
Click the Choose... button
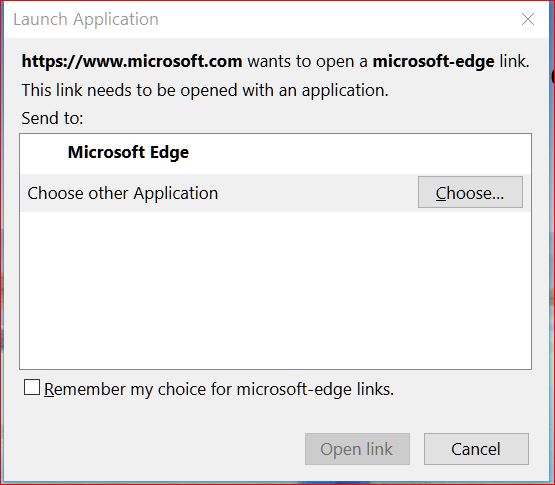470,192
